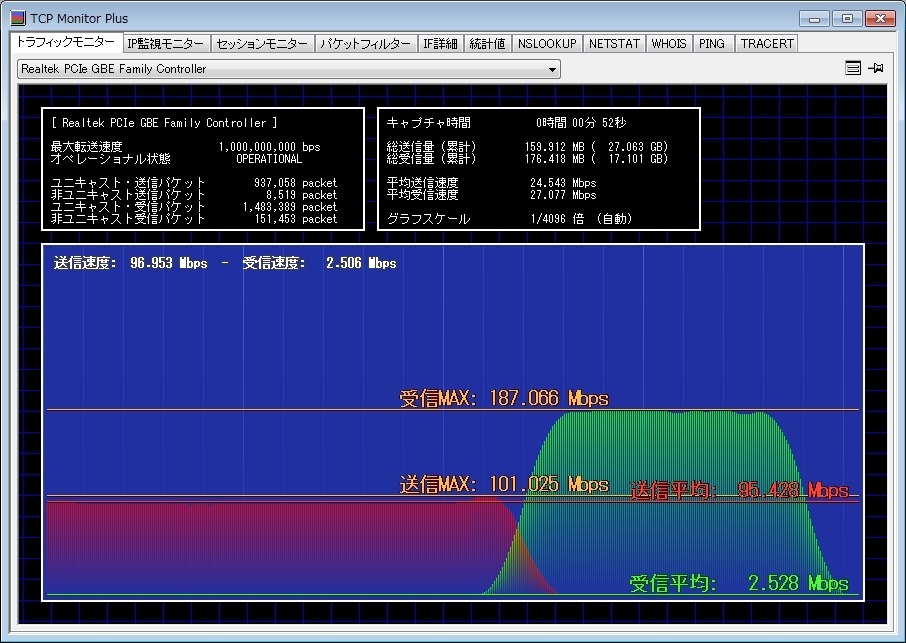The height and width of the screenshot is (643, 906).
Task: Open the TRACERT tab
Action: coord(767,44)
